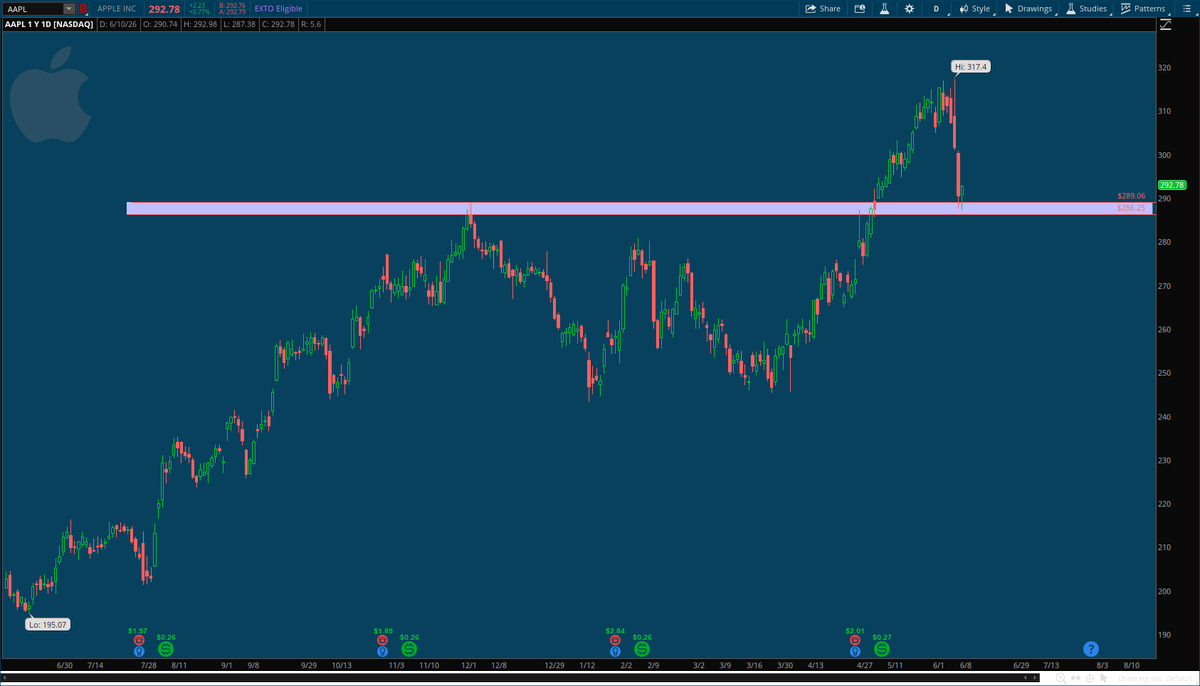
Task: Click the July conference call bulb icon
Action: click(138, 651)
